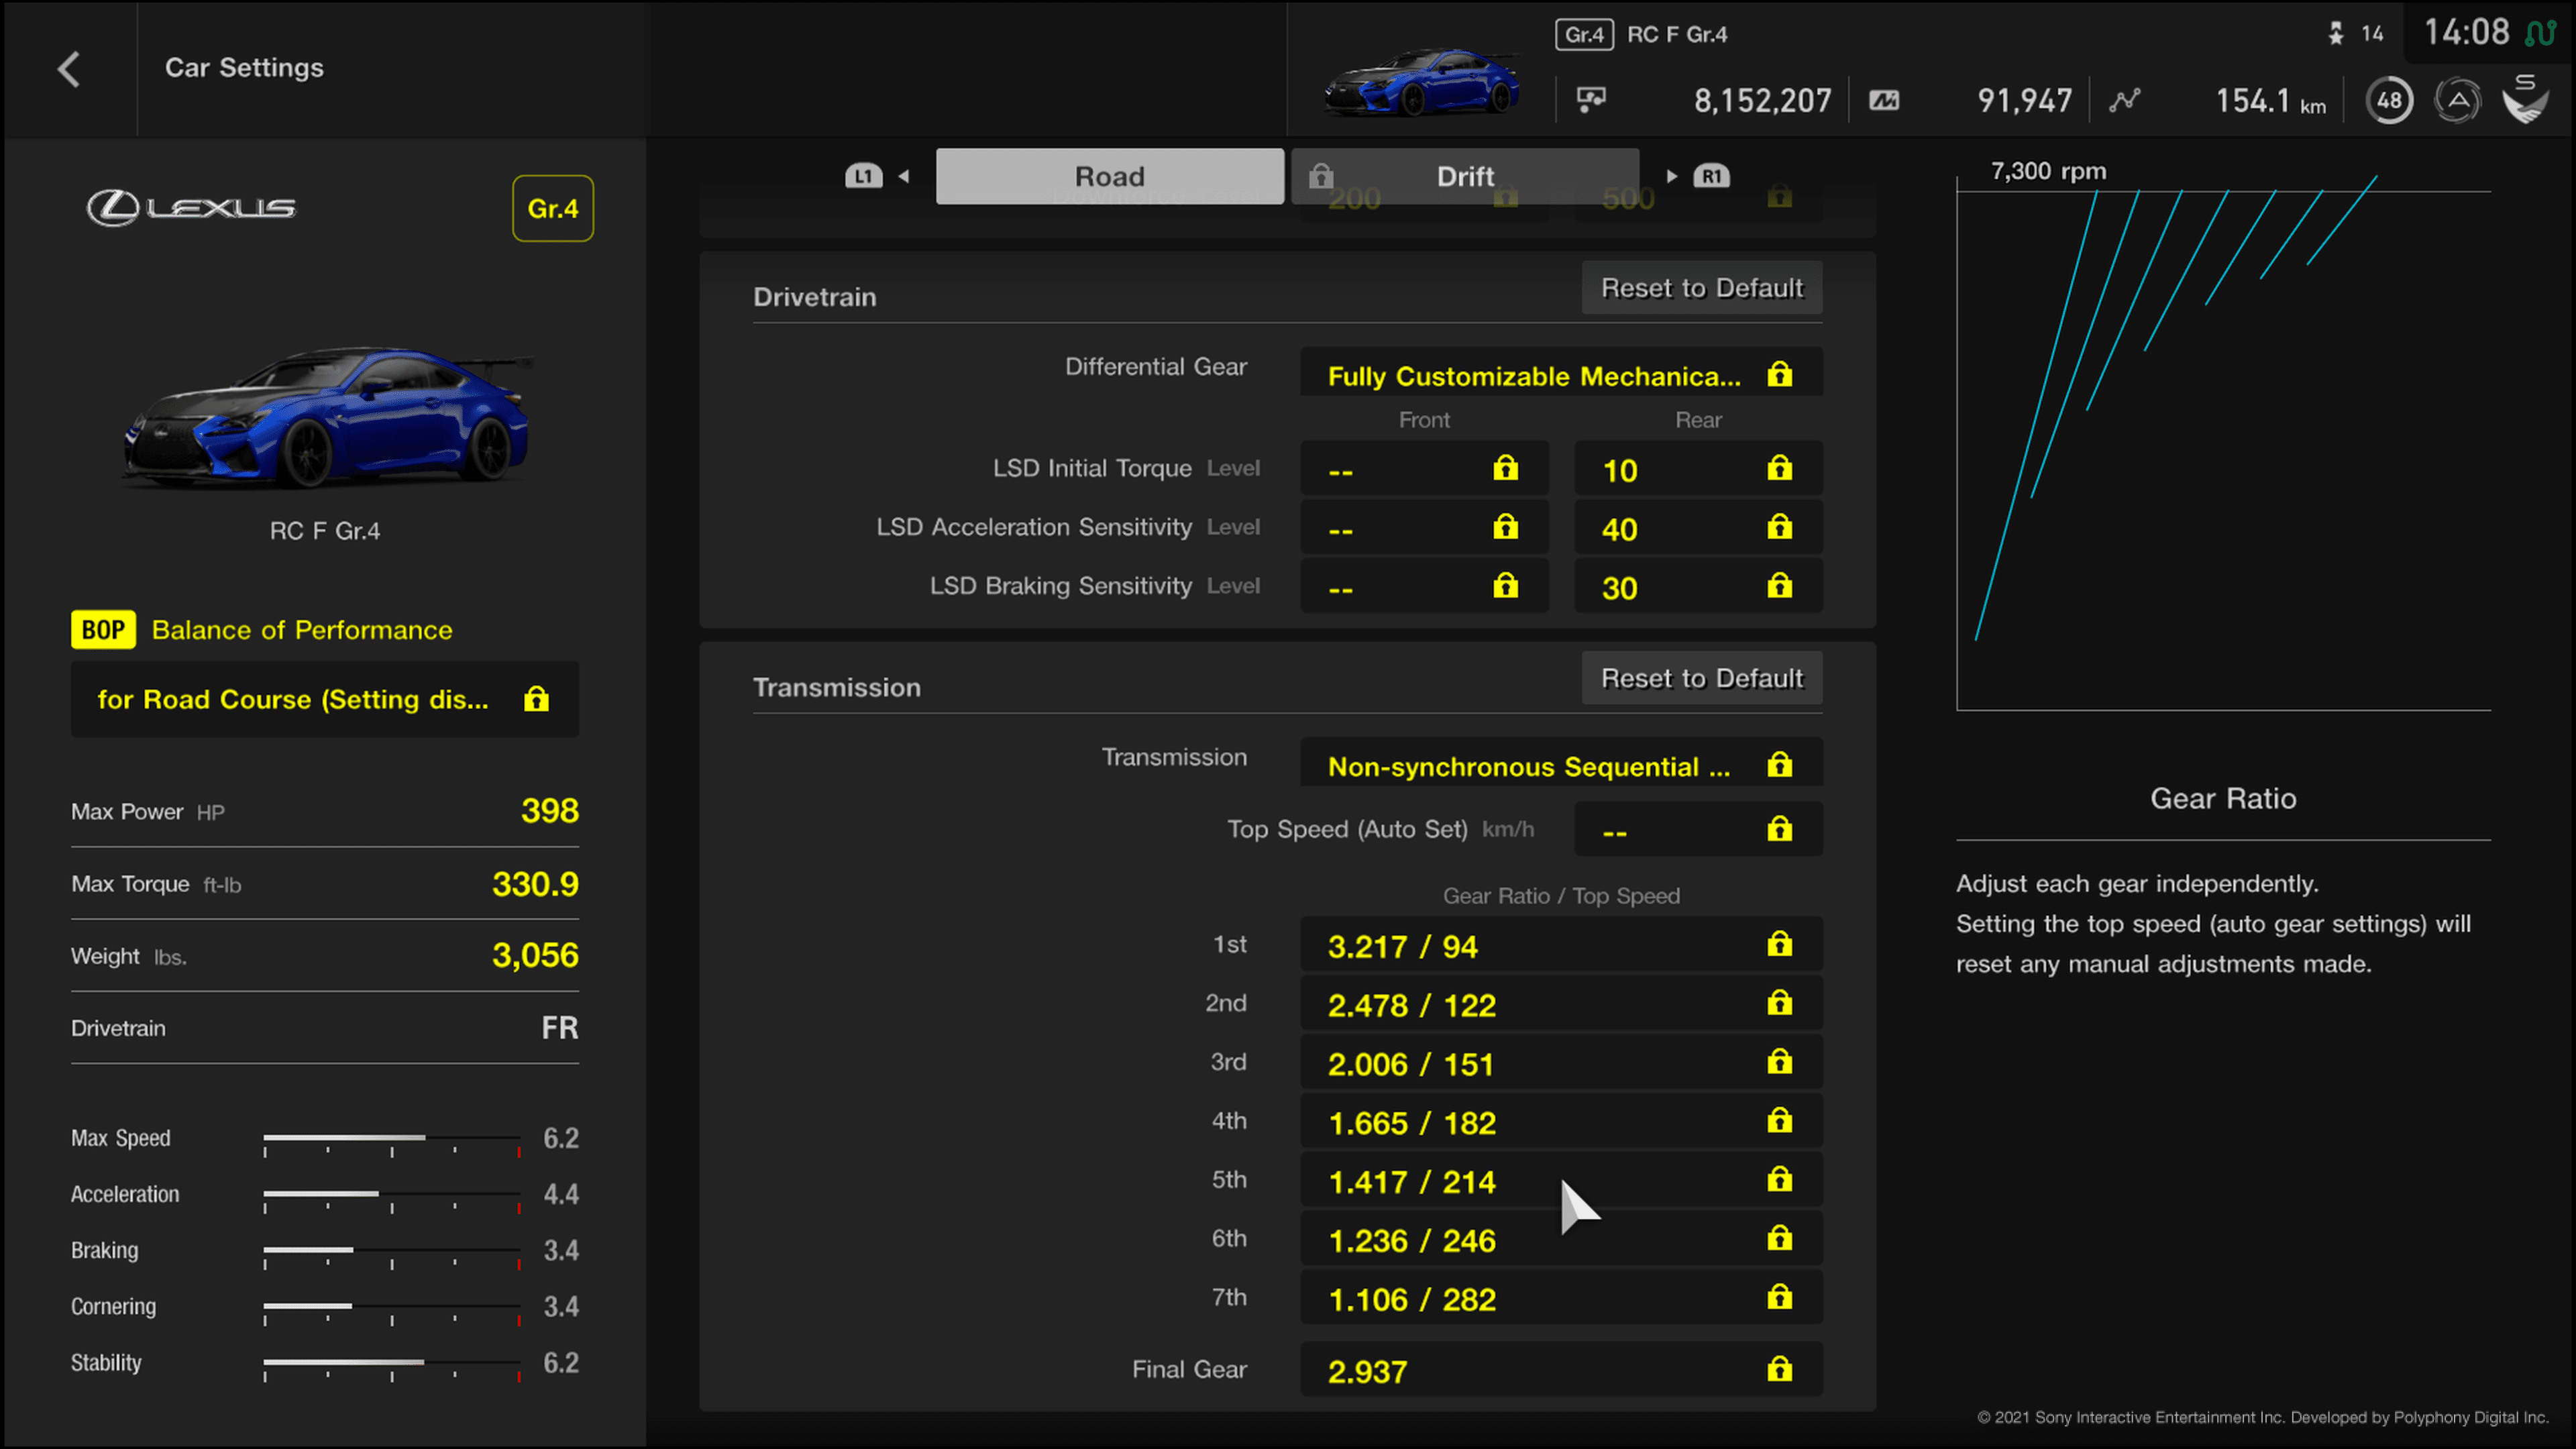Click the driver rating A badge
The width and height of the screenshot is (2576, 1449).
point(2458,100)
